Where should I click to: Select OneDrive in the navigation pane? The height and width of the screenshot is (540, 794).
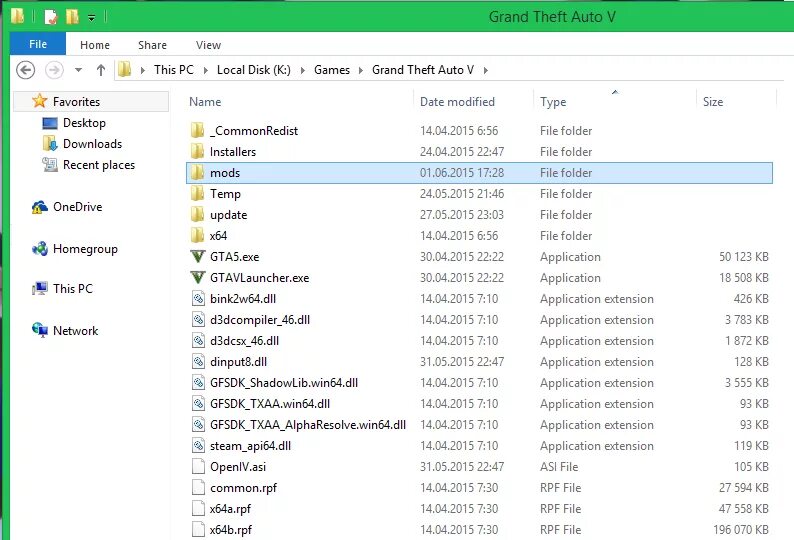pyautogui.click(x=77, y=207)
